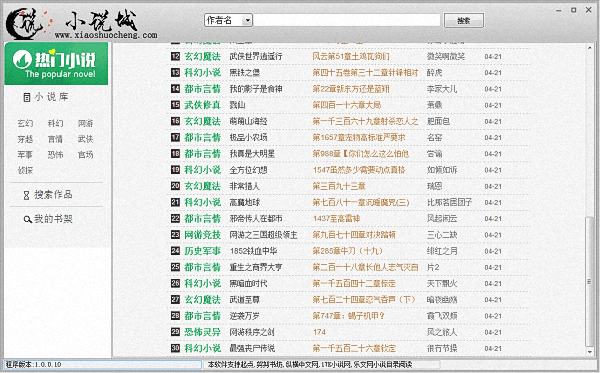Click rank badge 12 in the list

coord(175,56)
